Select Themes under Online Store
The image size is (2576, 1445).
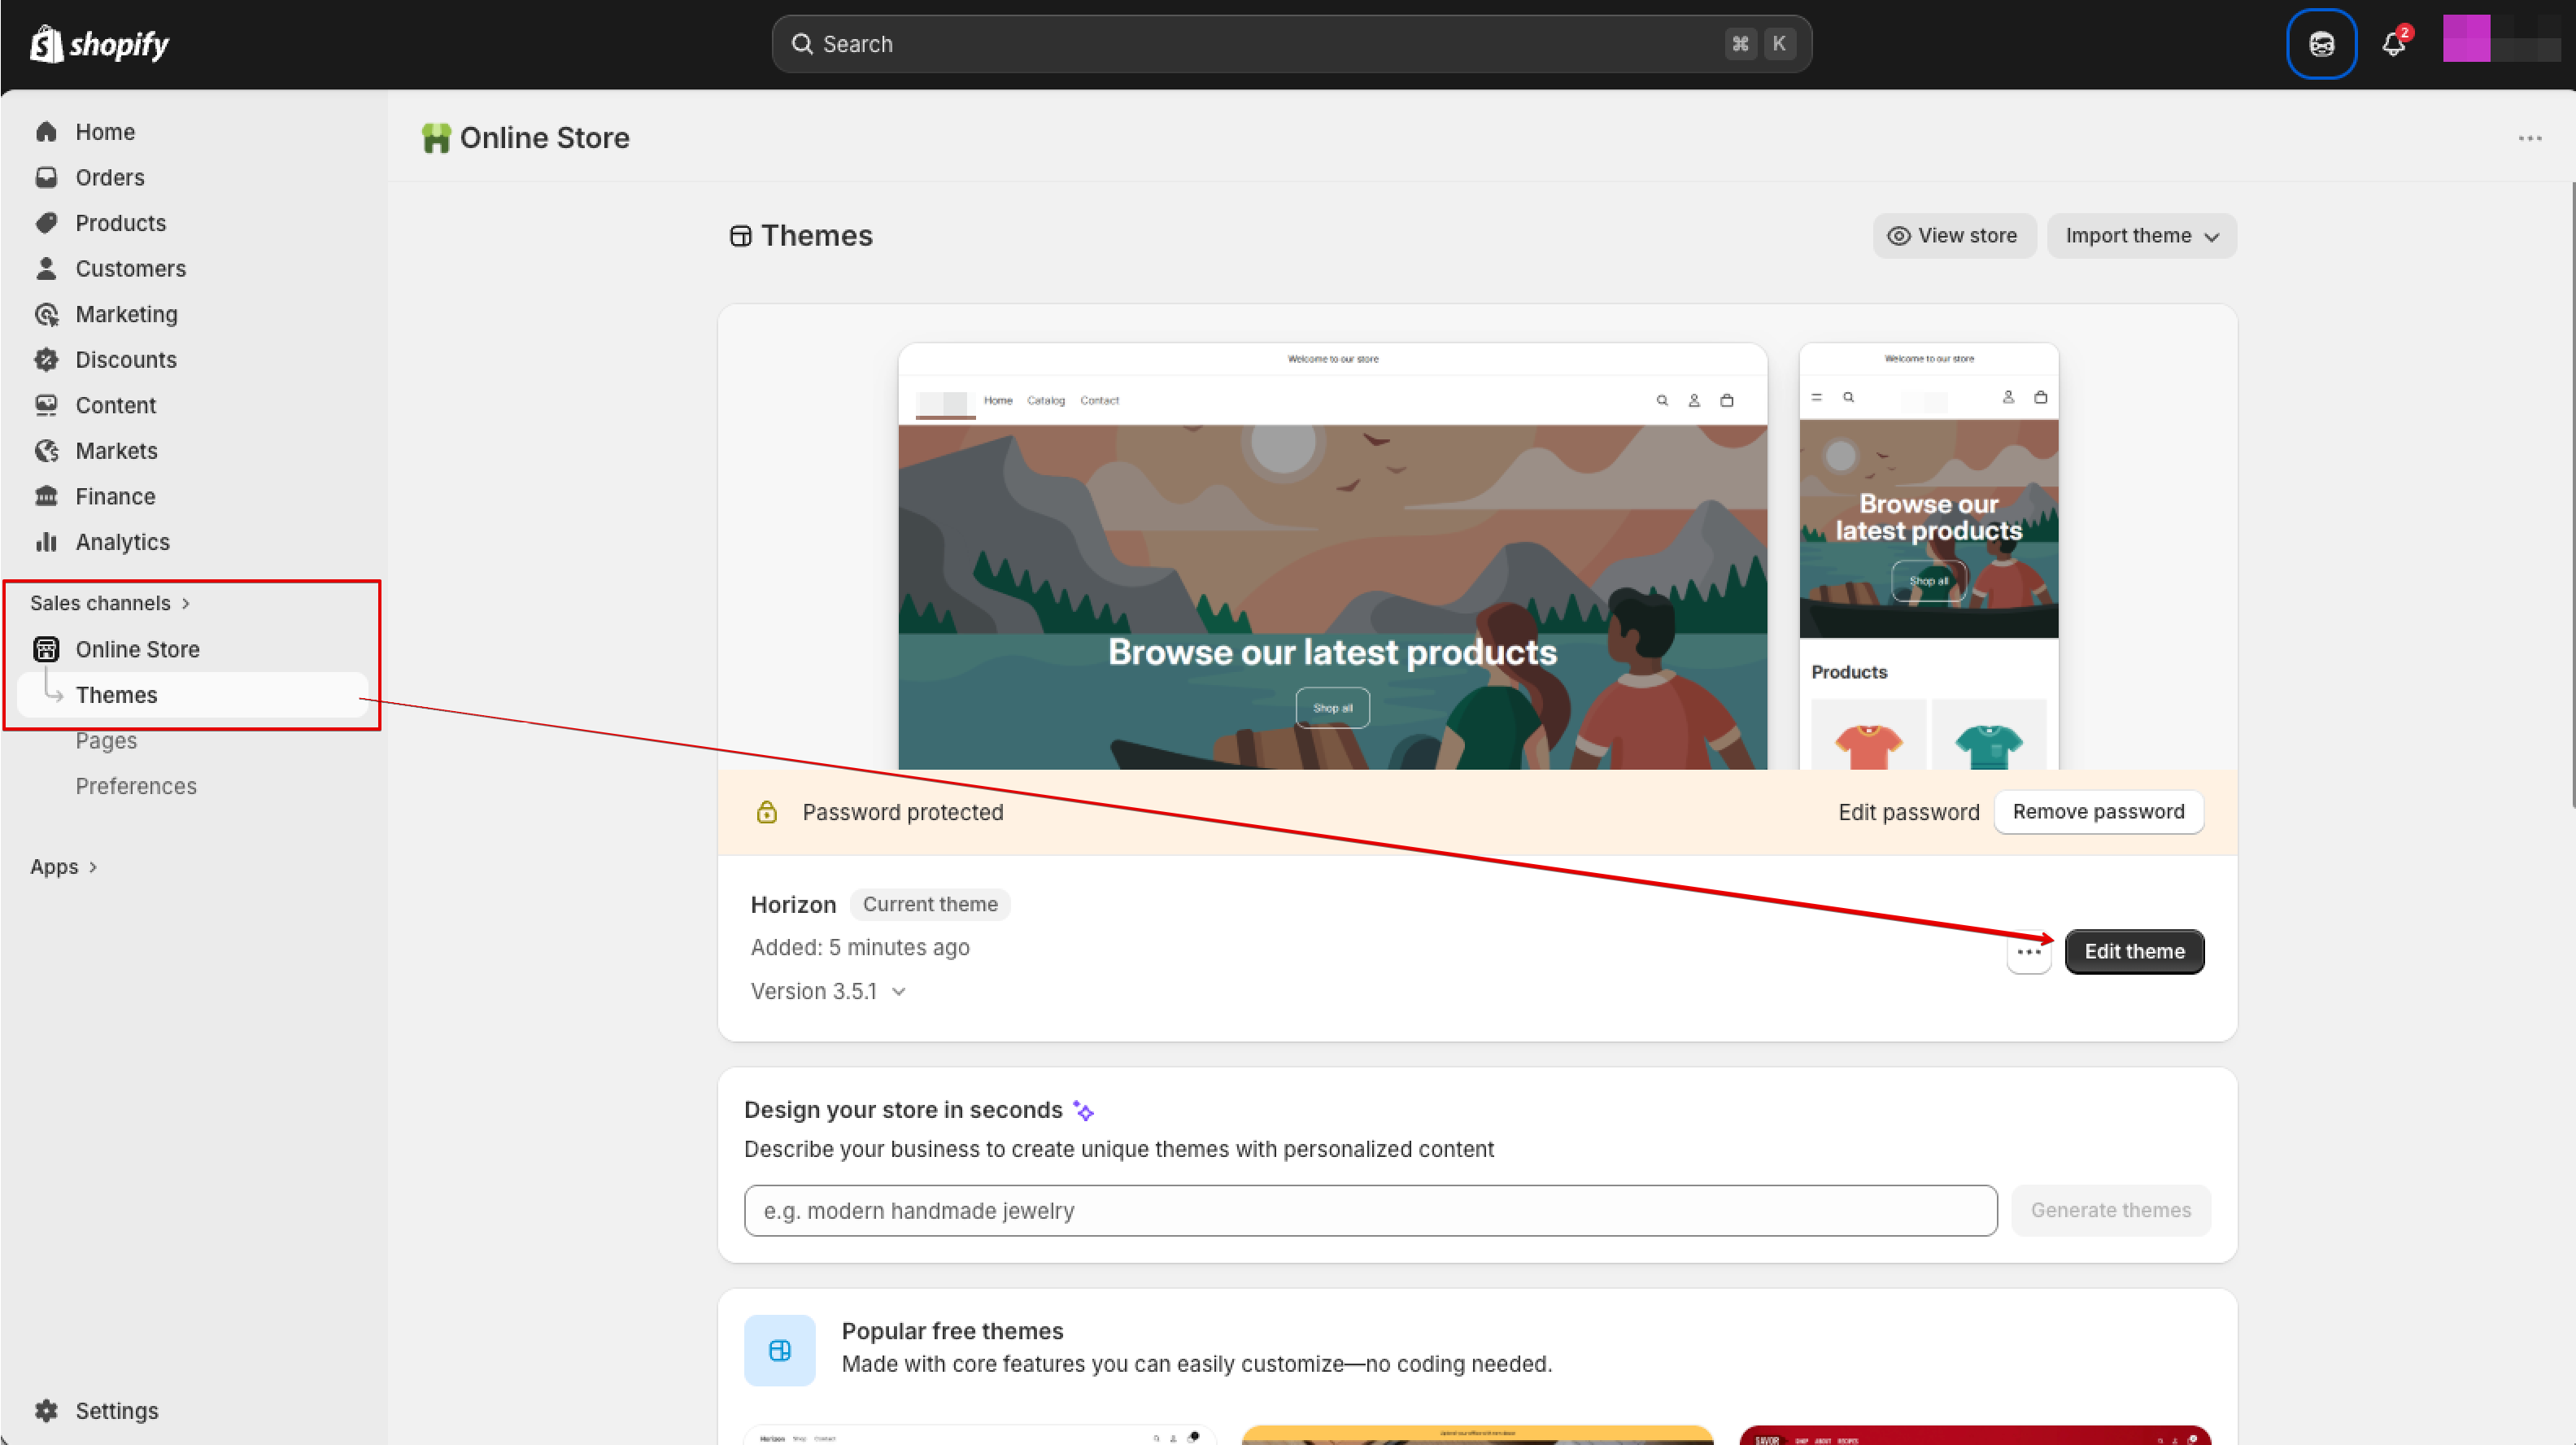click(x=193, y=695)
